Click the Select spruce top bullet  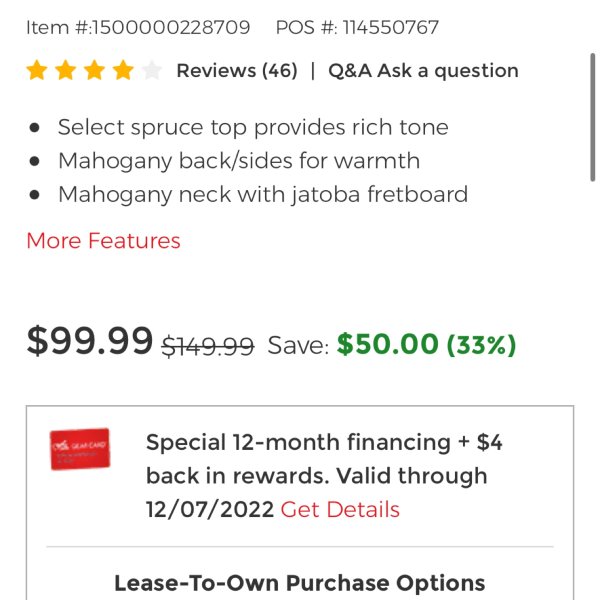pyautogui.click(x=253, y=127)
